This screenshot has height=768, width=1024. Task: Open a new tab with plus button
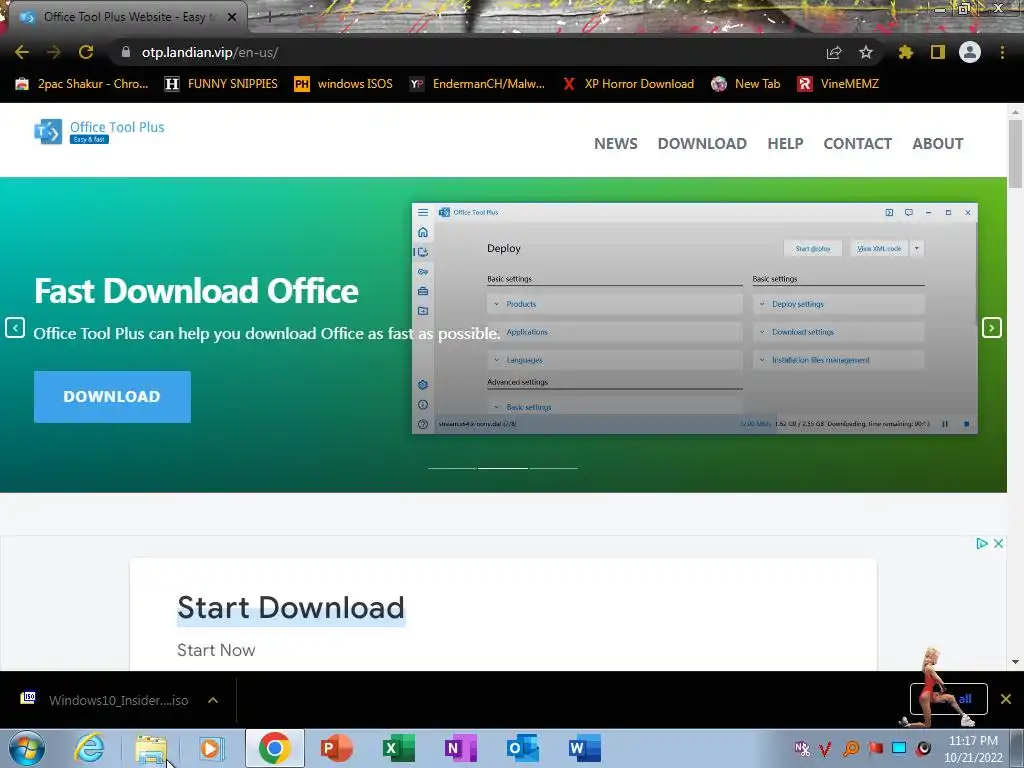pyautogui.click(x=269, y=17)
